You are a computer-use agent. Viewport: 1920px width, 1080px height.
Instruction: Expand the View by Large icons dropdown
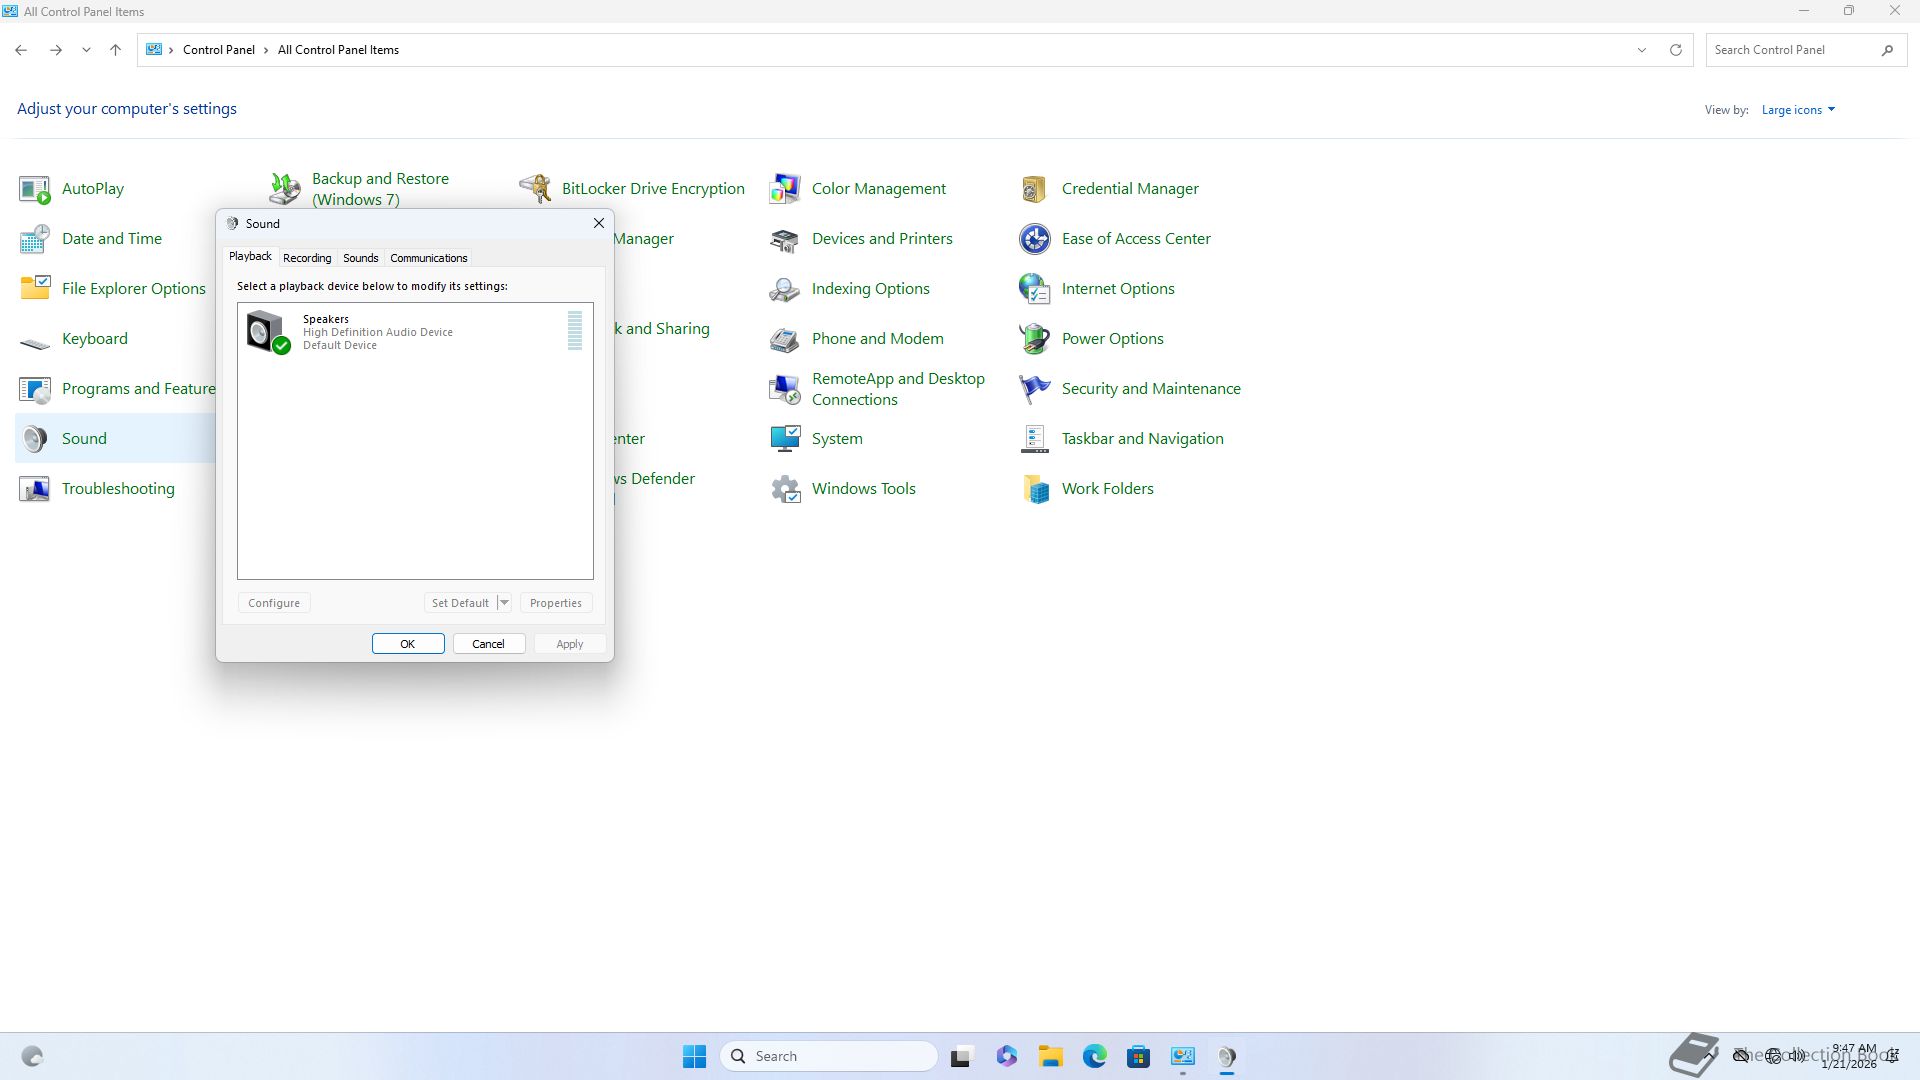1798,110
